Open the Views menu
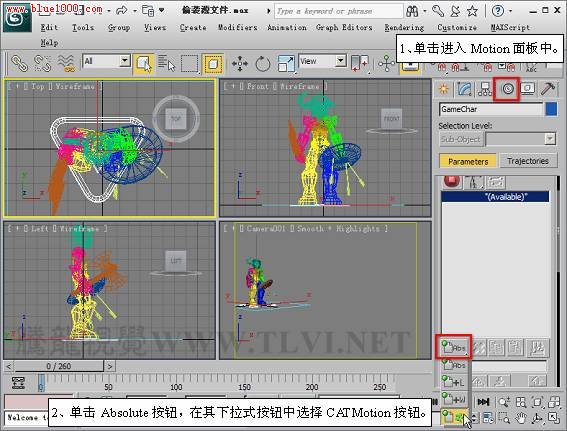The height and width of the screenshot is (431, 567). pos(155,27)
